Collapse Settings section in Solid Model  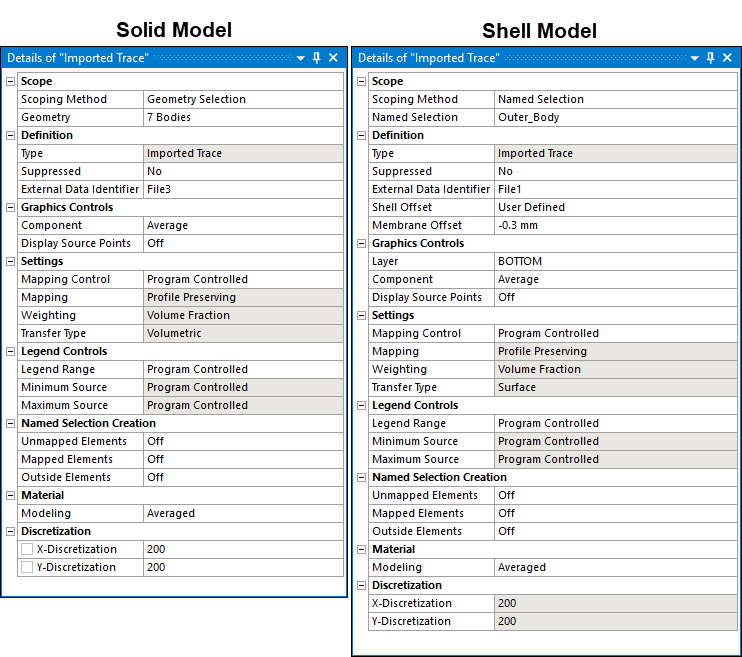(x=10, y=261)
